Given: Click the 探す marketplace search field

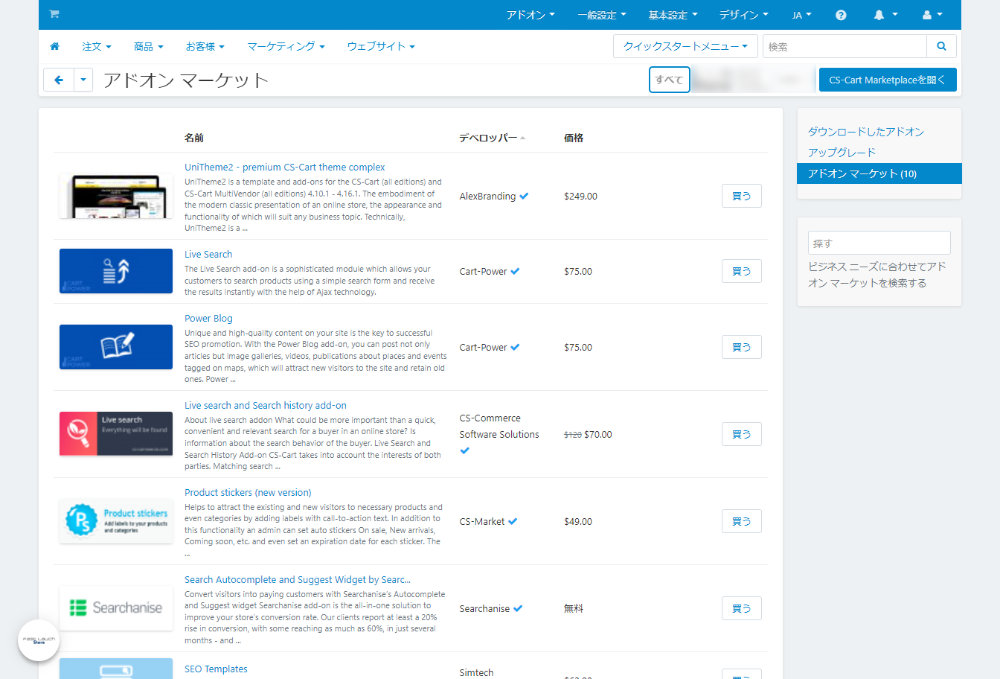Looking at the screenshot, I should 879,243.
